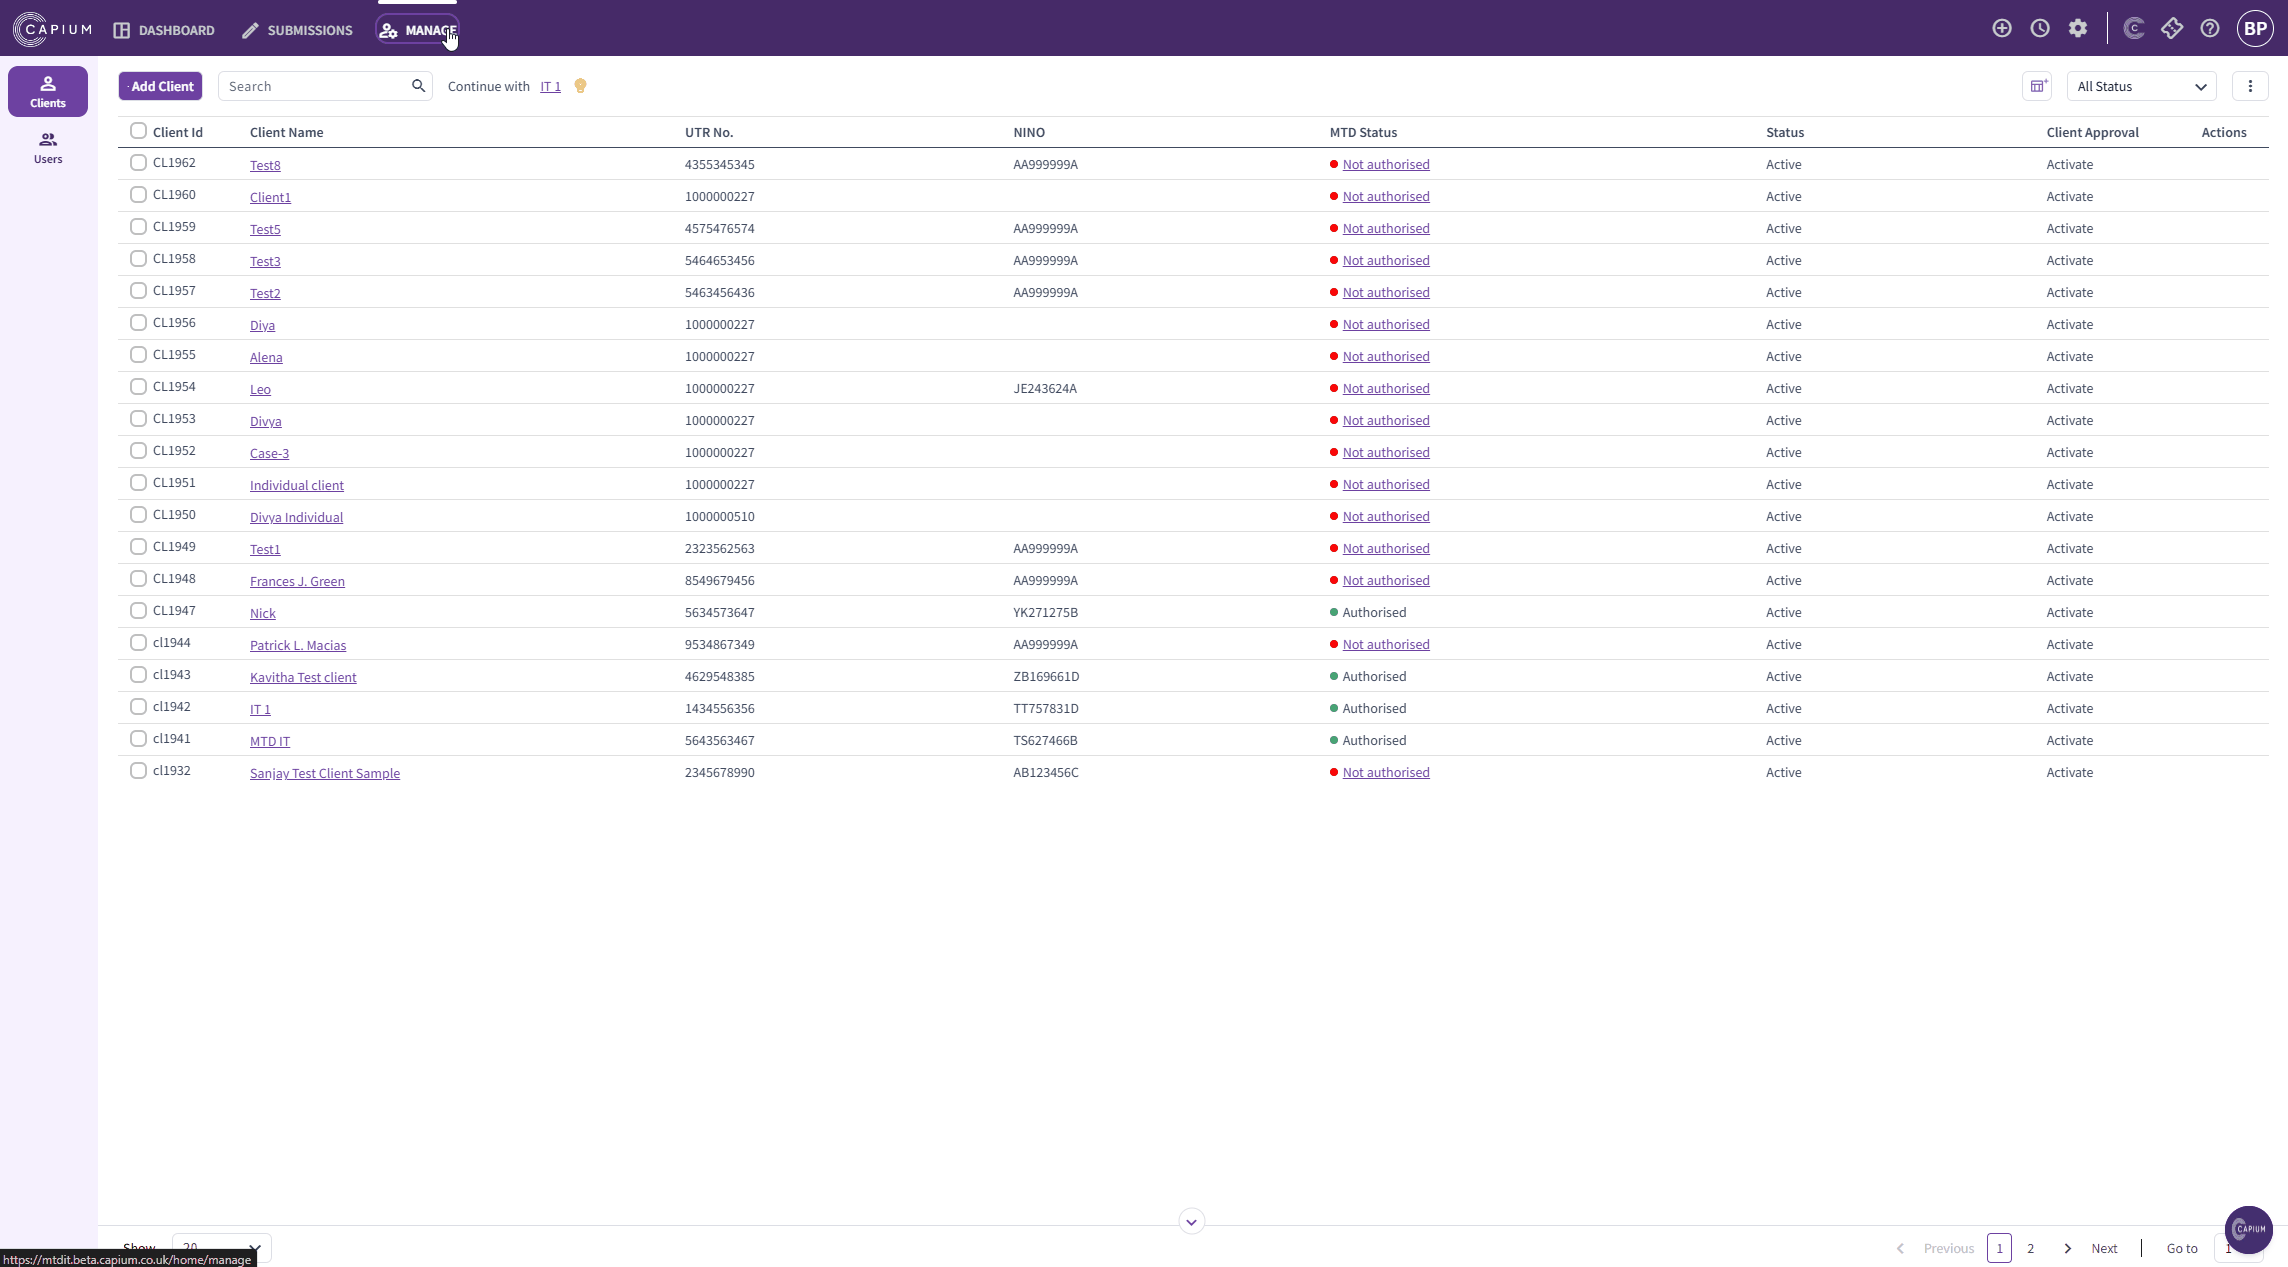Expand the Show rows-per-page dropdown
This screenshot has height=1267, width=2288.
(x=221, y=1247)
